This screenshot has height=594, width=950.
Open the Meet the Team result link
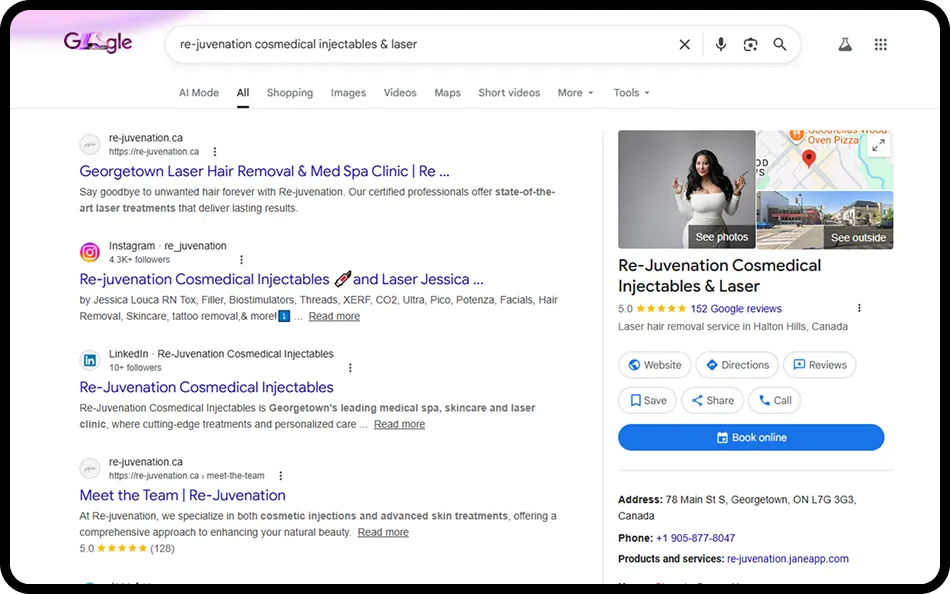pyautogui.click(x=182, y=495)
